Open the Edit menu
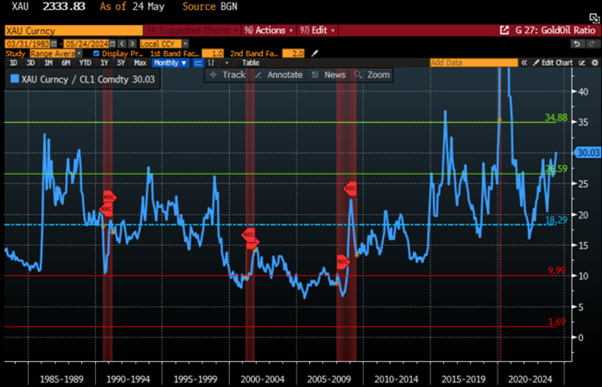Screen dimensions: 602x387 click(318, 30)
